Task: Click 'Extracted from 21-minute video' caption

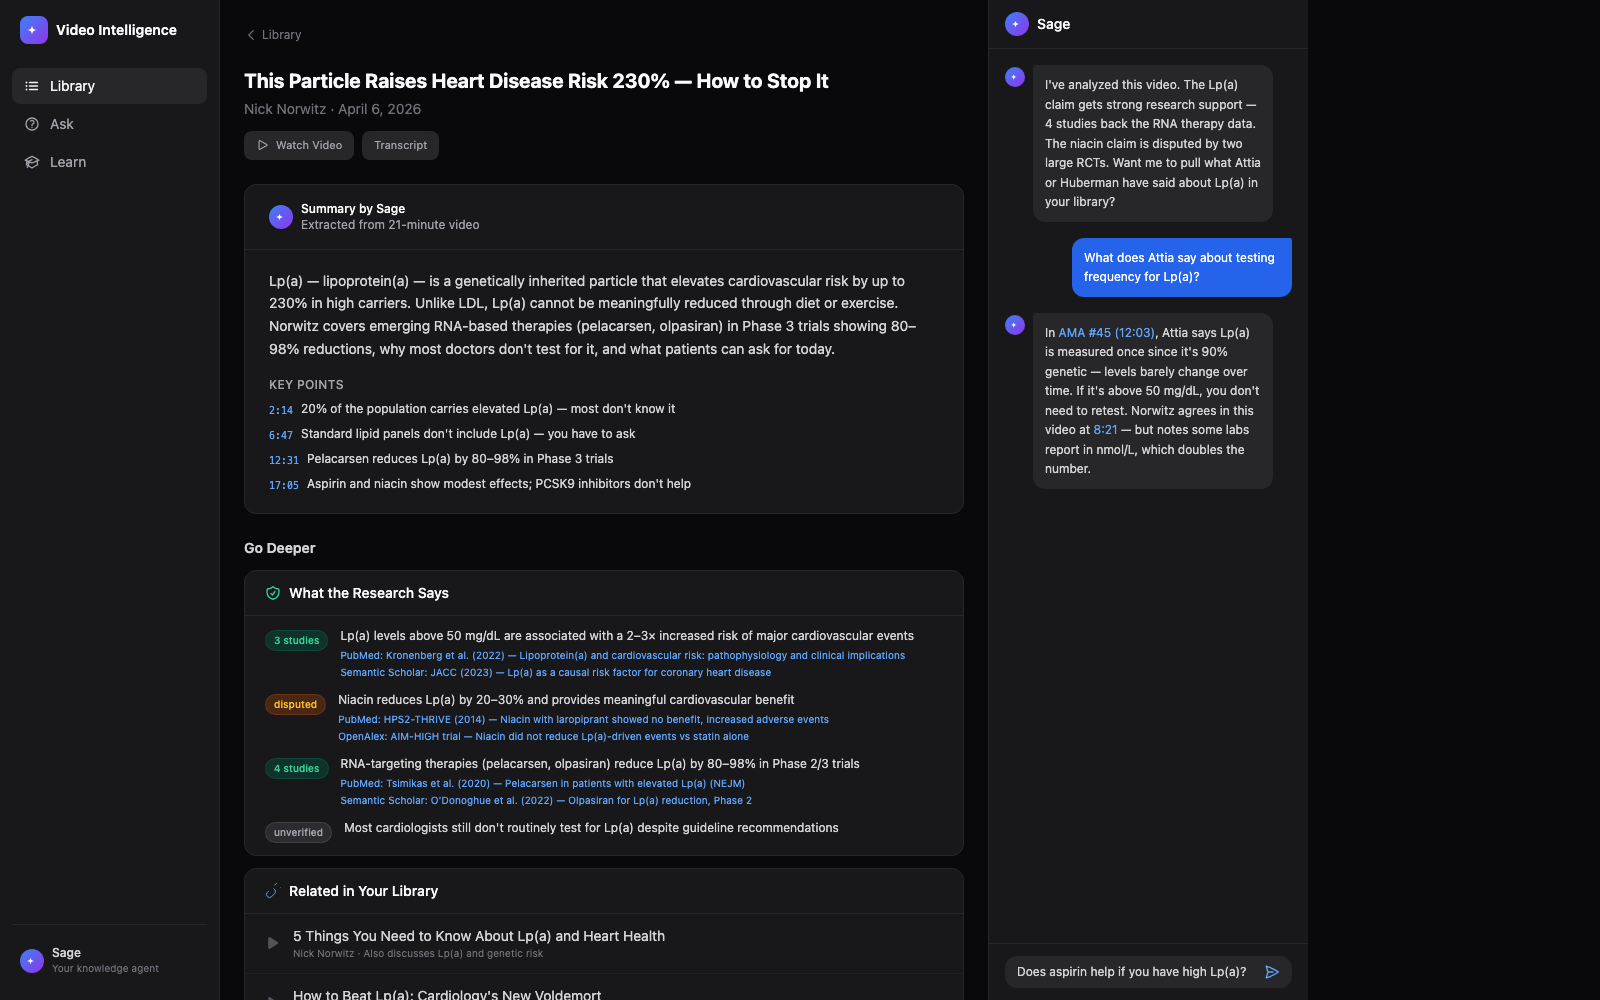Action: point(390,225)
